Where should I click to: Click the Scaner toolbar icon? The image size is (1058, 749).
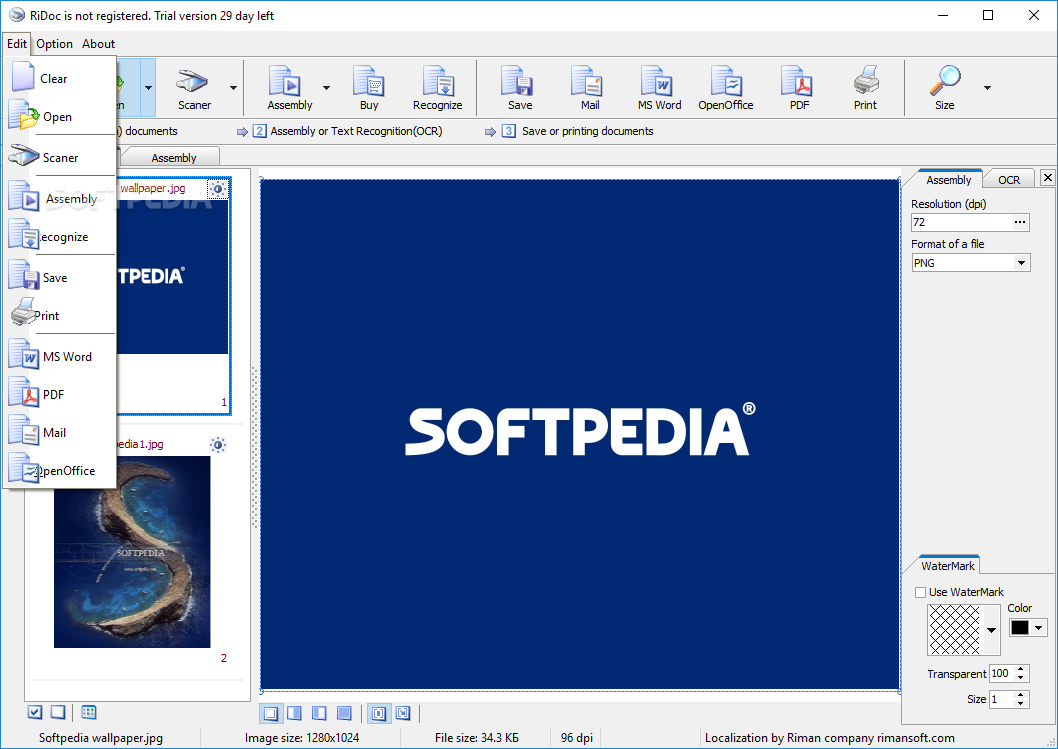194,88
